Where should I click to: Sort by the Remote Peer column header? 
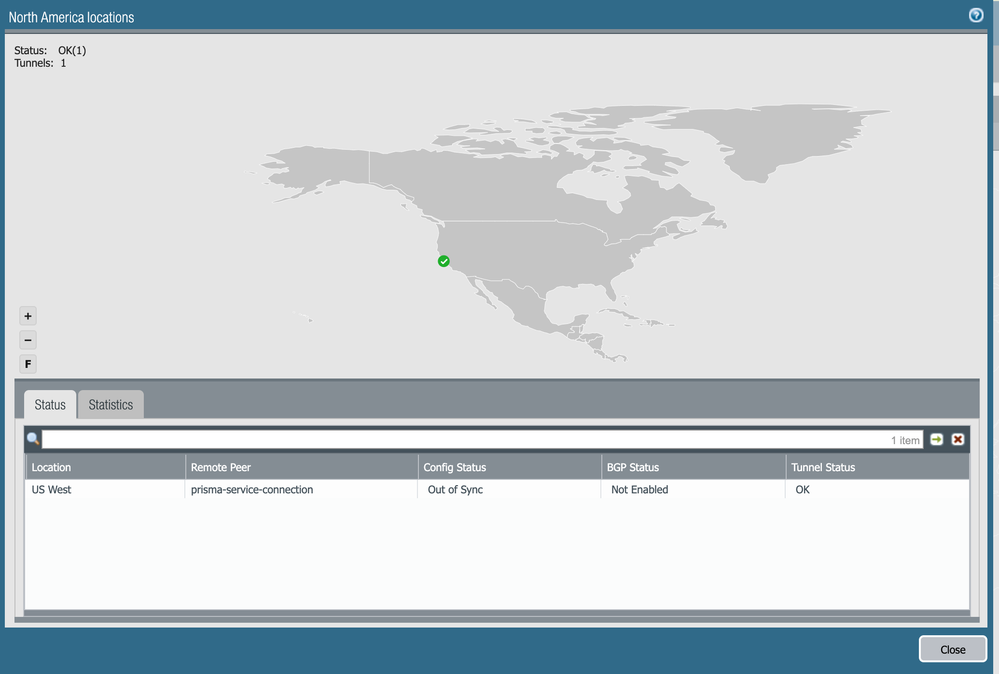click(300, 467)
